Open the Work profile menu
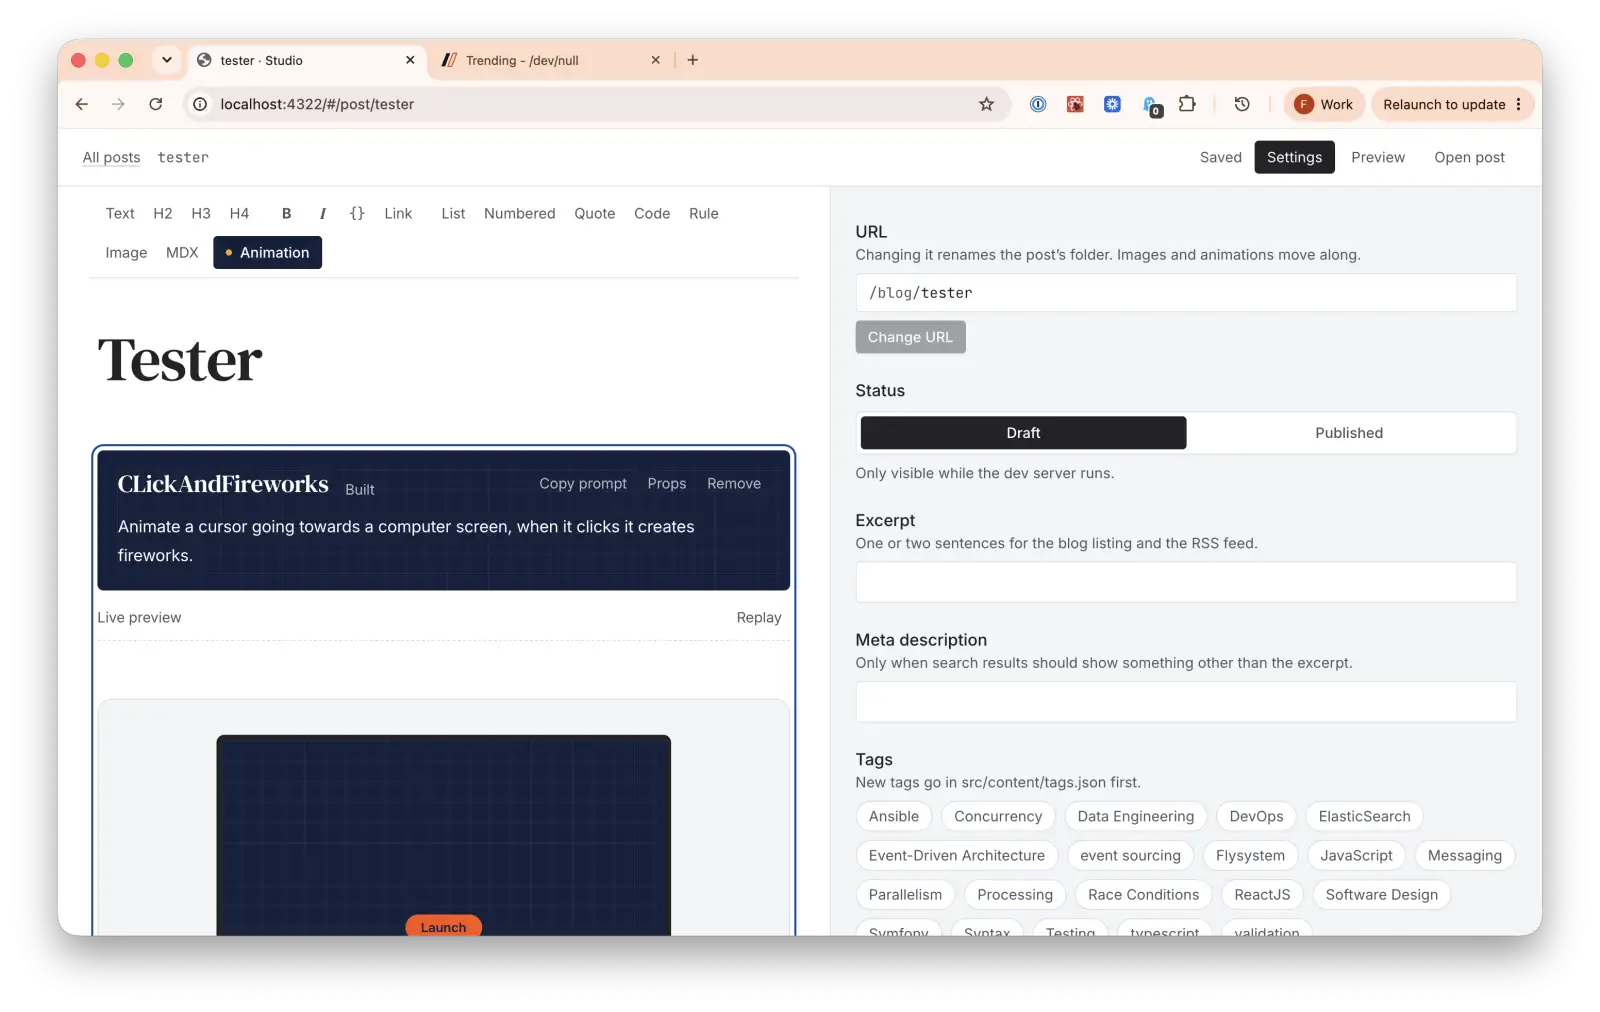 (x=1324, y=104)
